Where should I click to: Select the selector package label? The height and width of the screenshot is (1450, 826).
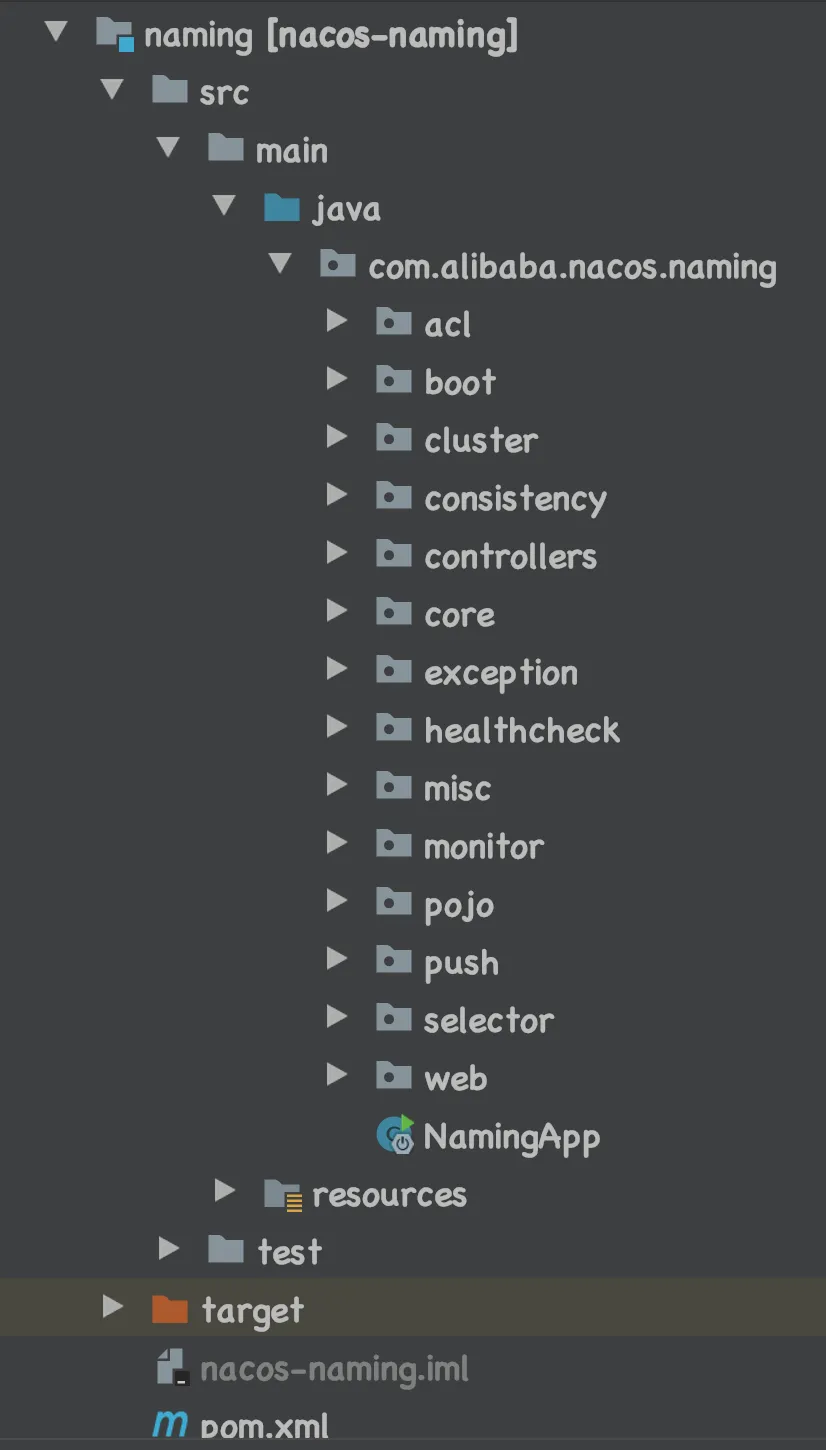[x=488, y=1021]
